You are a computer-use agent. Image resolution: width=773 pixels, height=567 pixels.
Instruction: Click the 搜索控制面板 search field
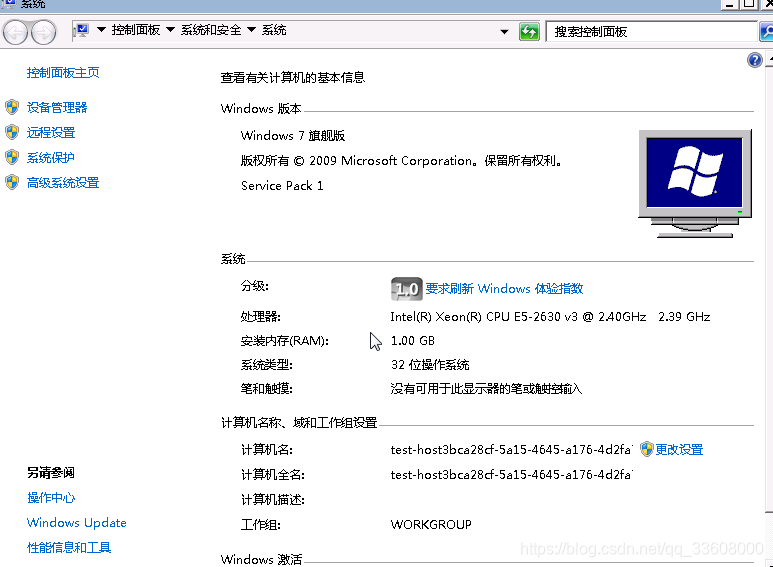pyautogui.click(x=651, y=32)
